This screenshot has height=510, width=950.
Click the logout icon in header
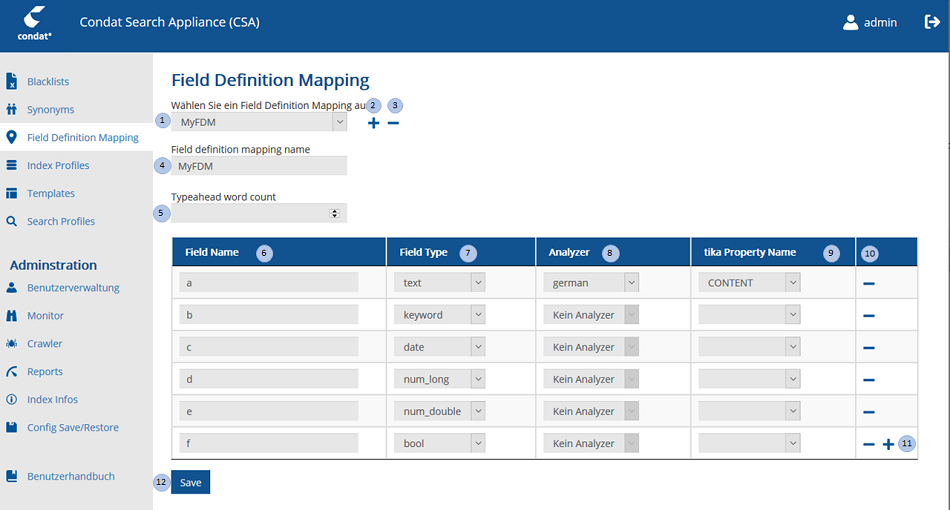932,22
